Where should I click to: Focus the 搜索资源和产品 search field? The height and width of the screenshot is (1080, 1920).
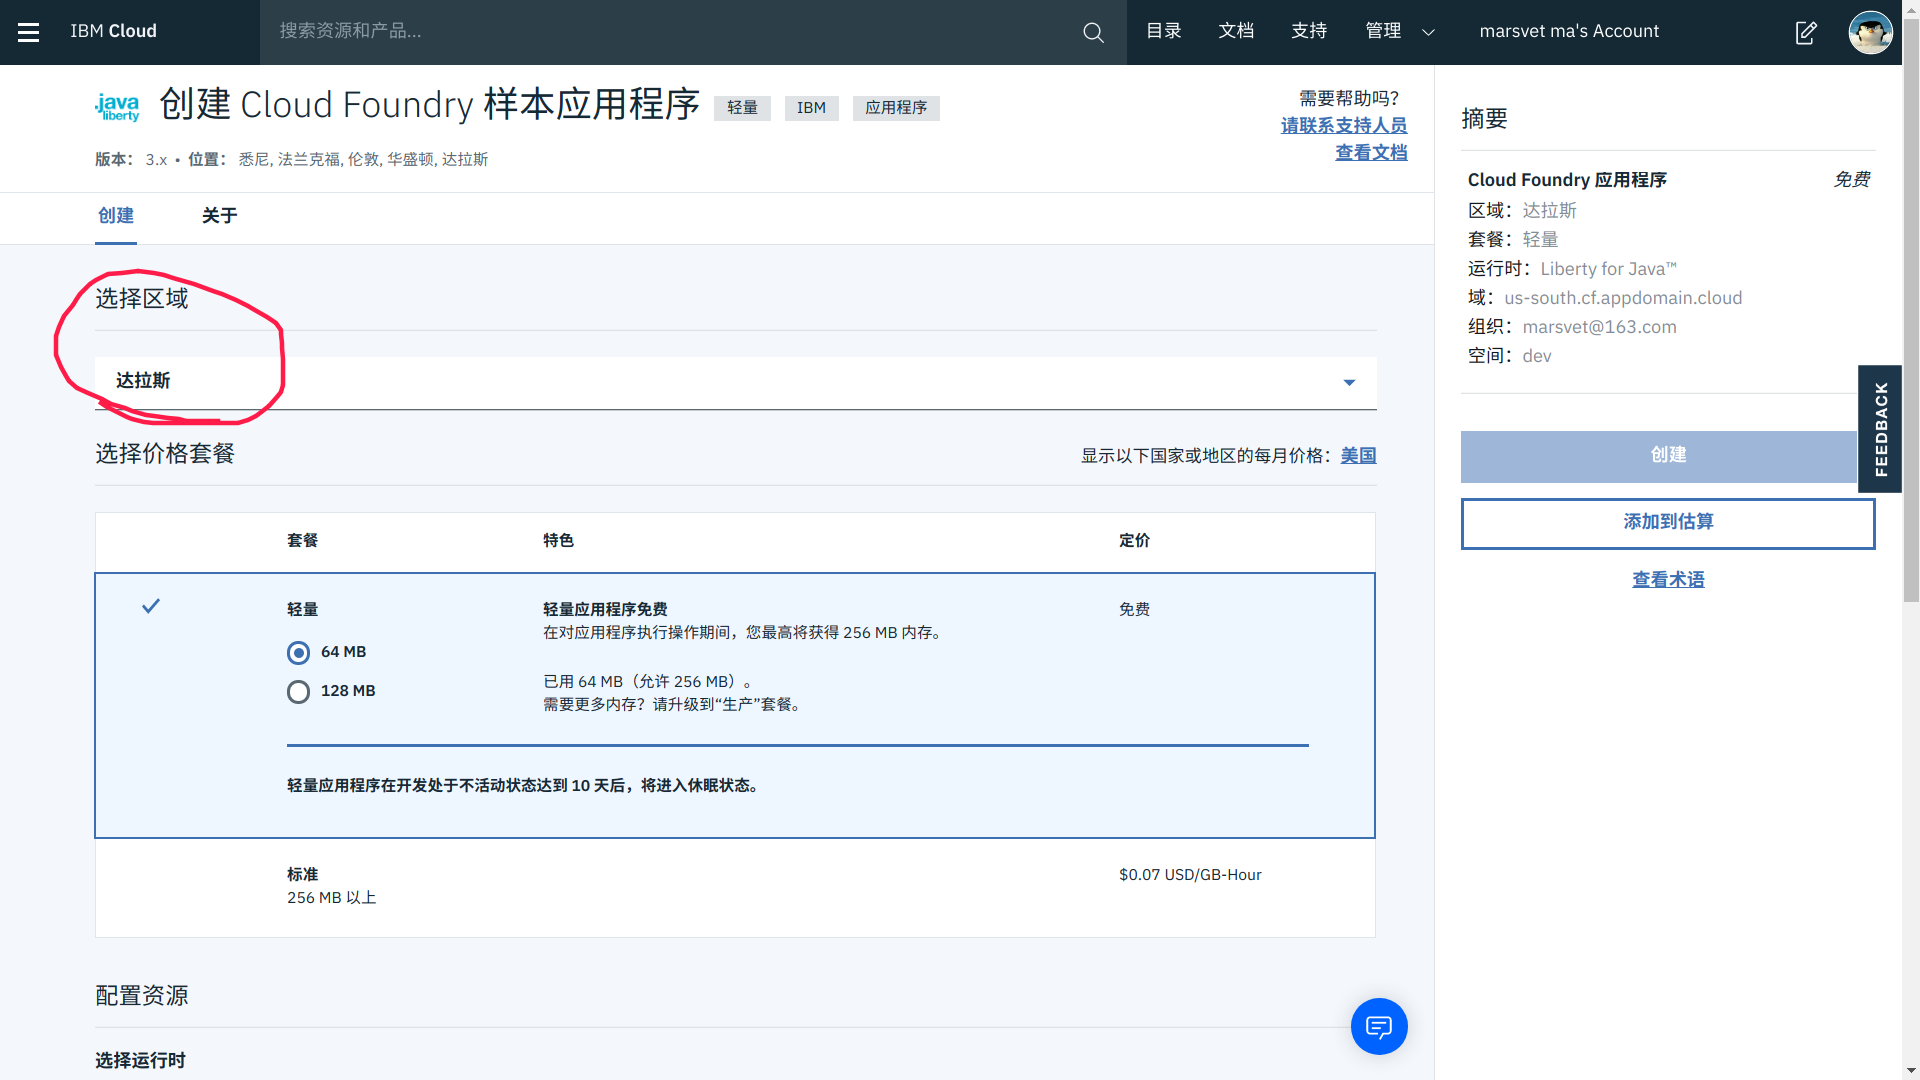(670, 32)
